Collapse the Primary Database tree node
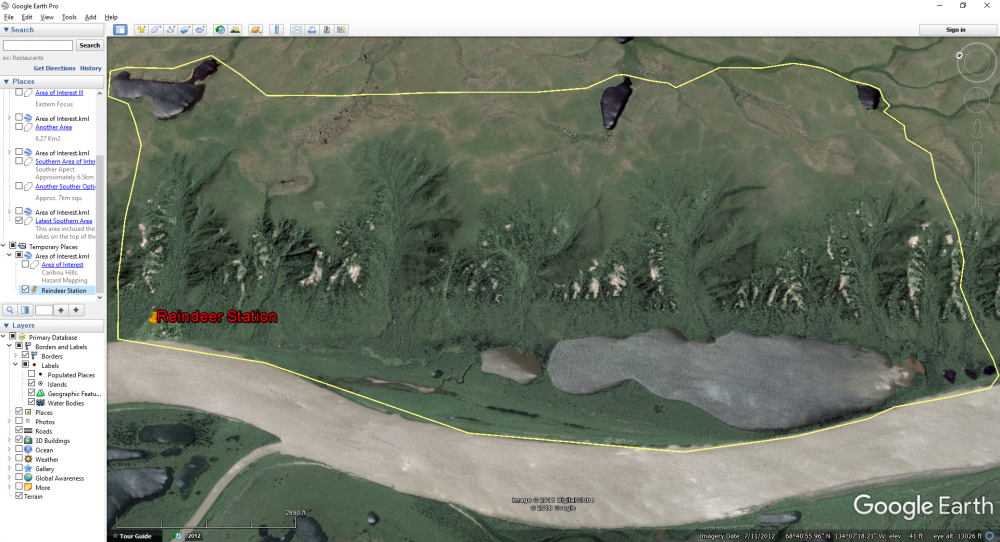Image resolution: width=1000 pixels, height=542 pixels. pyautogui.click(x=3, y=337)
